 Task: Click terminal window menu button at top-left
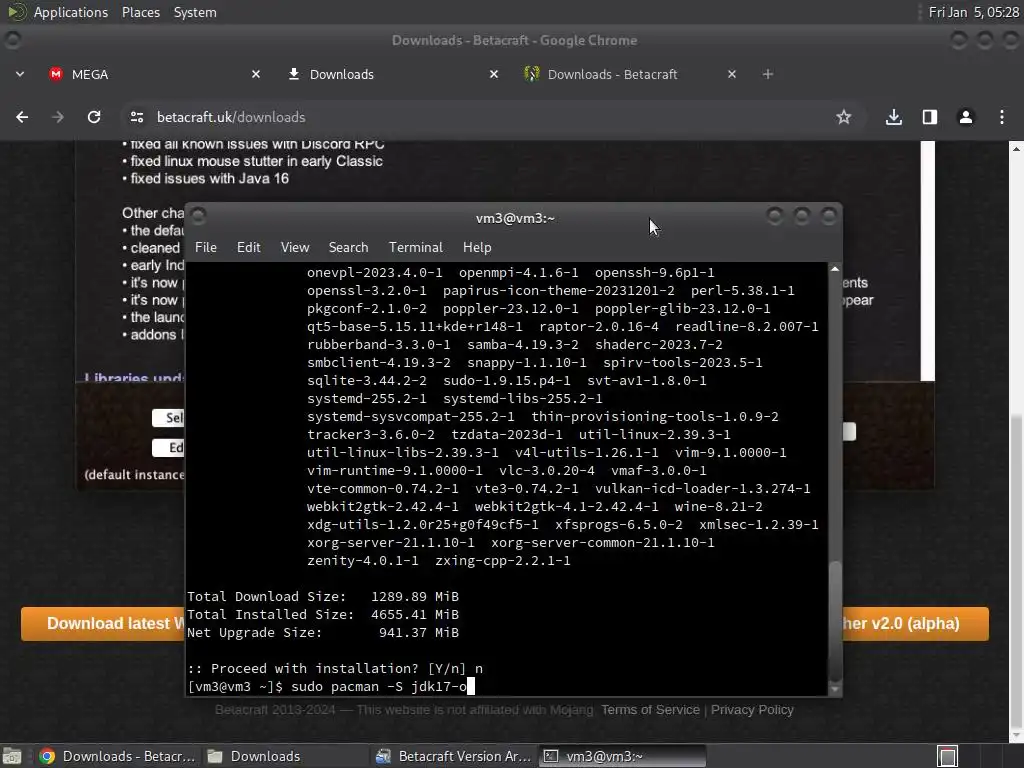click(x=199, y=216)
